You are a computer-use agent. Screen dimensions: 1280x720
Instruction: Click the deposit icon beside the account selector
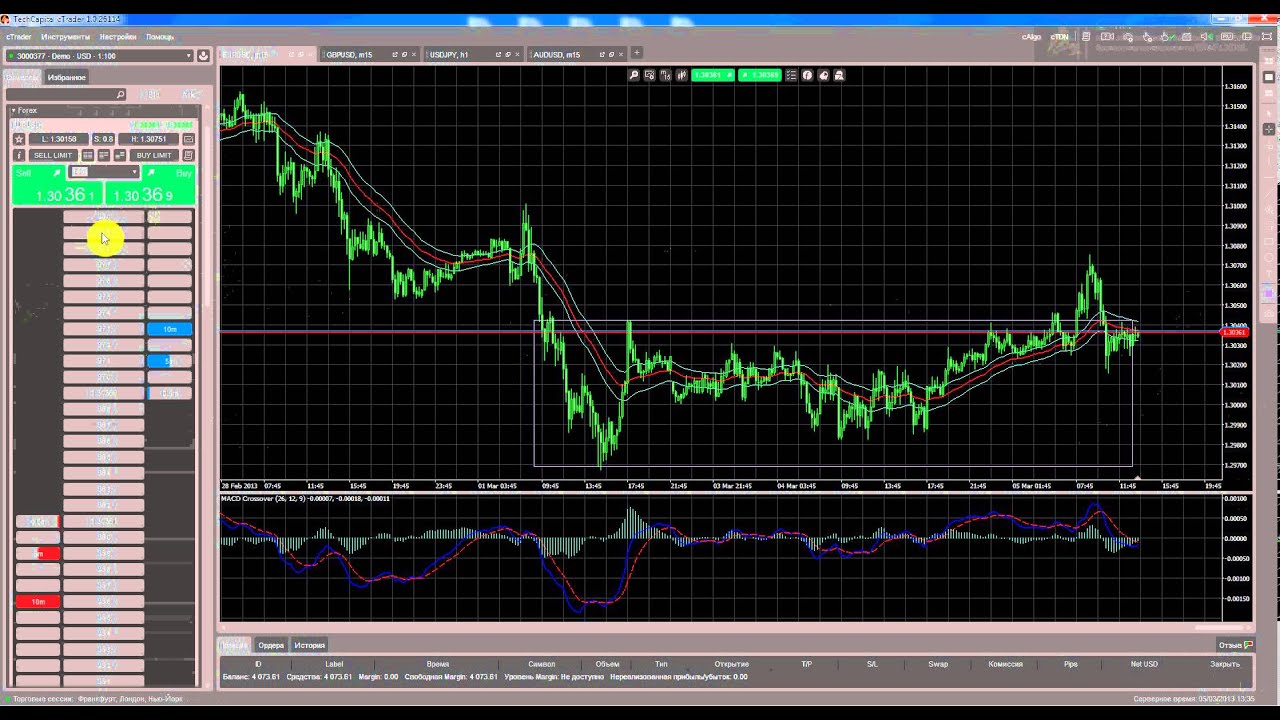click(x=204, y=56)
